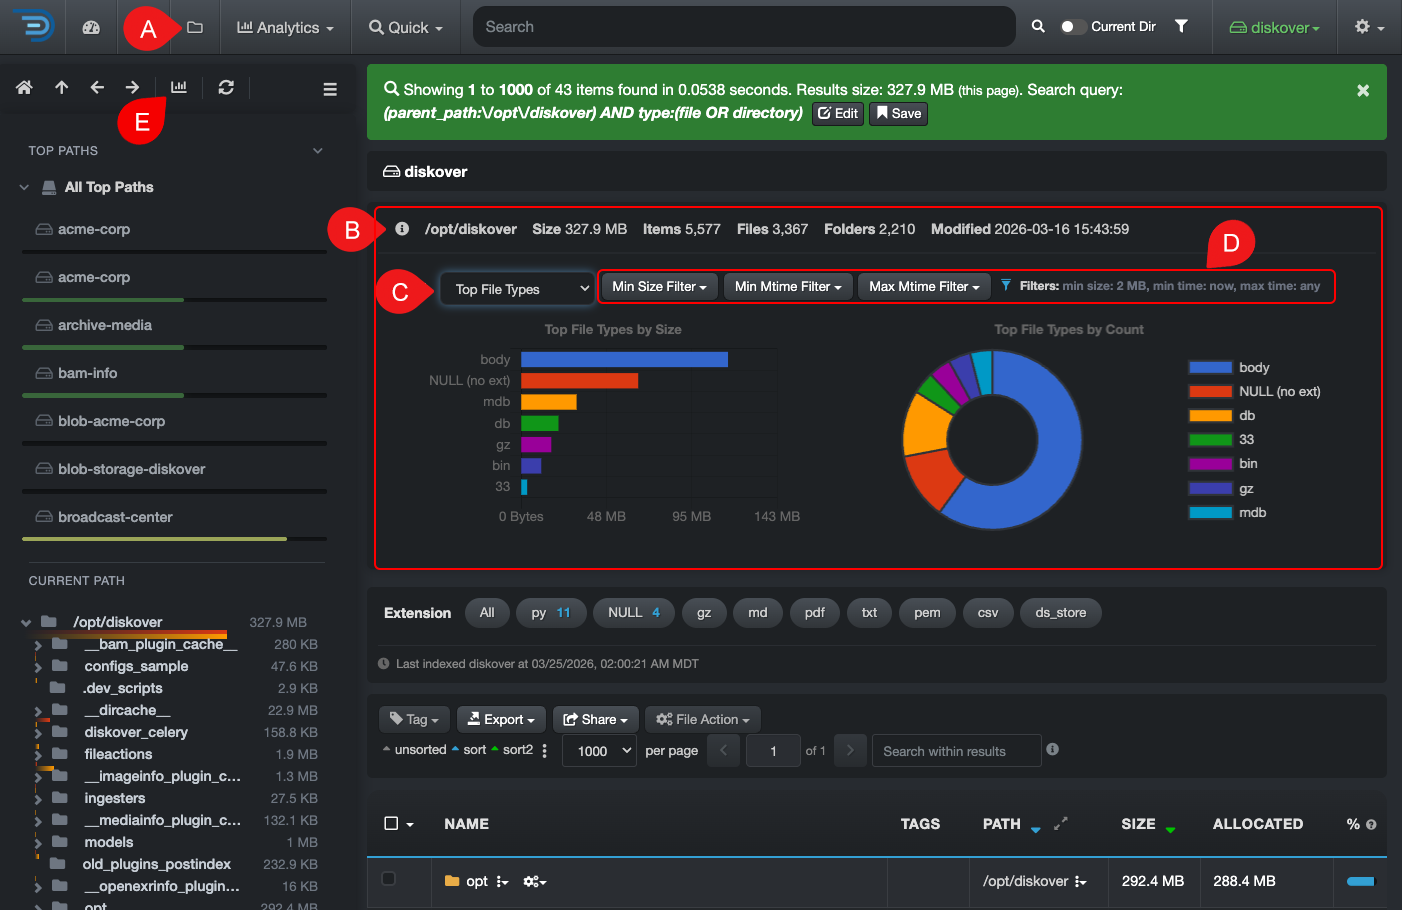Open the opt folder row action gear
The height and width of the screenshot is (910, 1402).
[535, 881]
